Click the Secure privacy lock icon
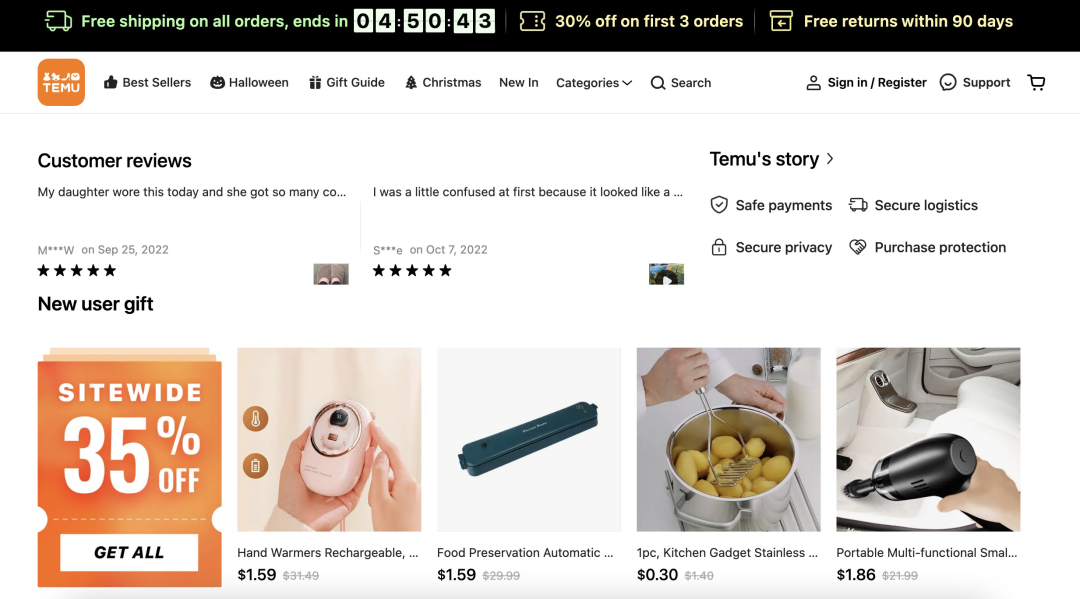Screen dimensions: 1080x599 pos(719,247)
